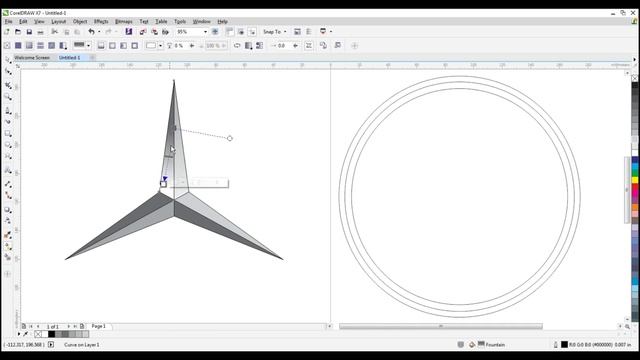Select the Crop tool
The height and width of the screenshot is (360, 640).
coord(8,85)
